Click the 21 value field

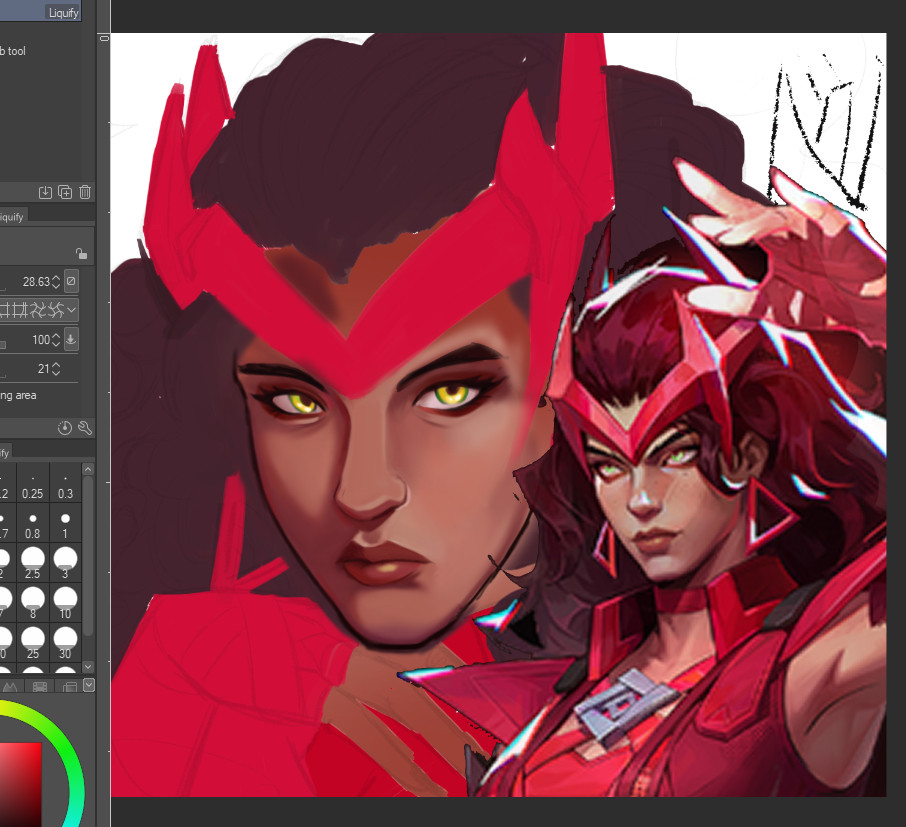tap(44, 369)
